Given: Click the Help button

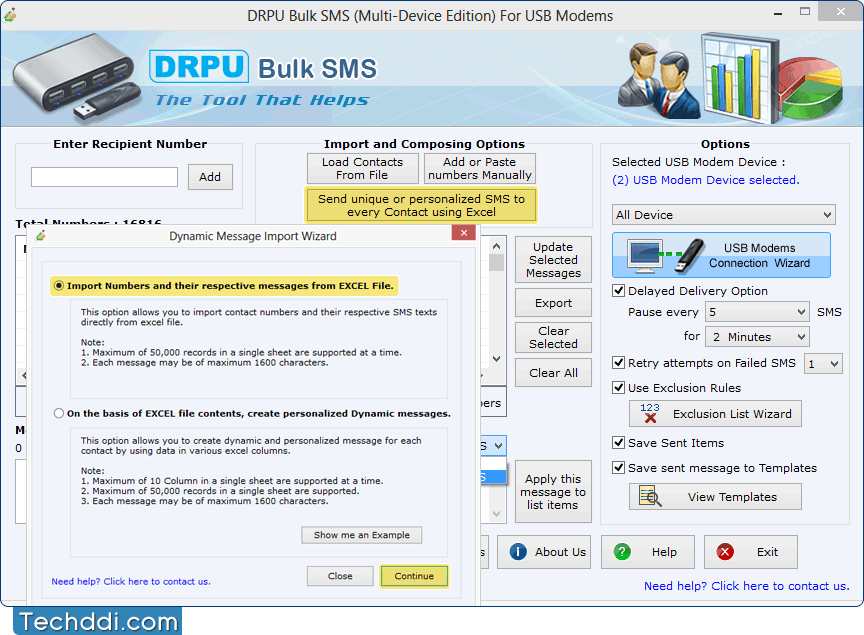Looking at the screenshot, I should (x=647, y=552).
